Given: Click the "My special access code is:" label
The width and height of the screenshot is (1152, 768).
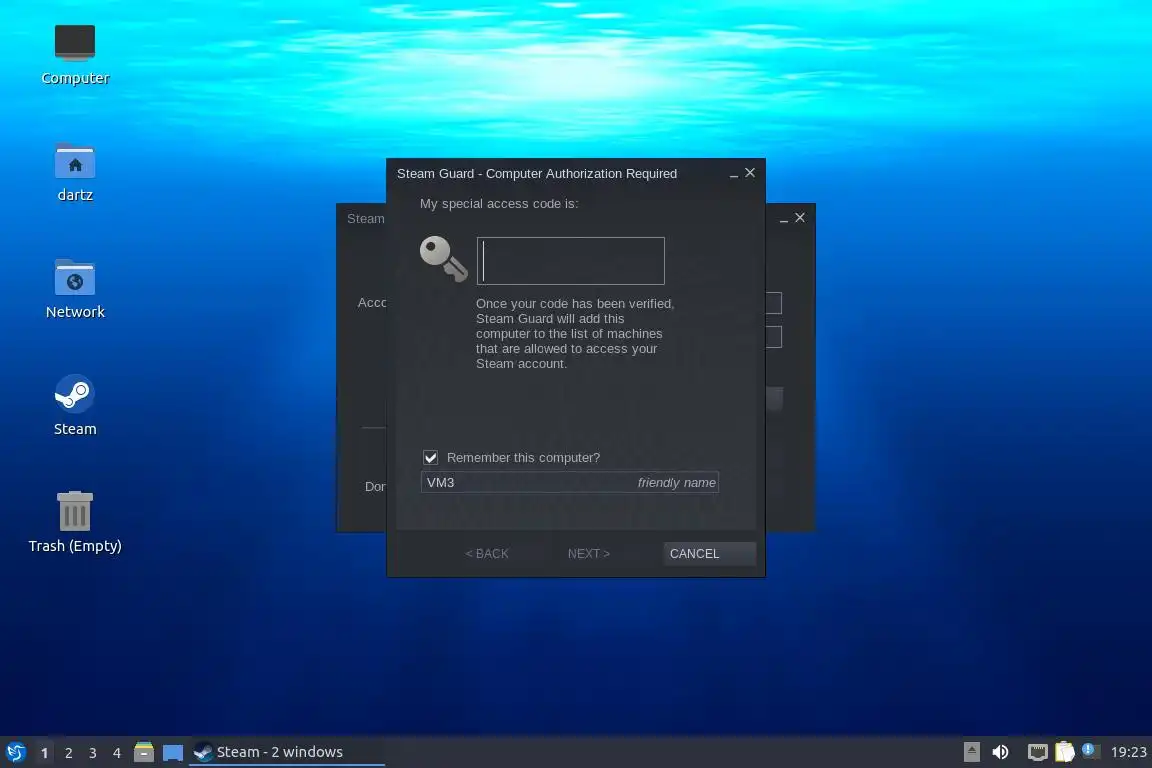Looking at the screenshot, I should pyautogui.click(x=499, y=204).
